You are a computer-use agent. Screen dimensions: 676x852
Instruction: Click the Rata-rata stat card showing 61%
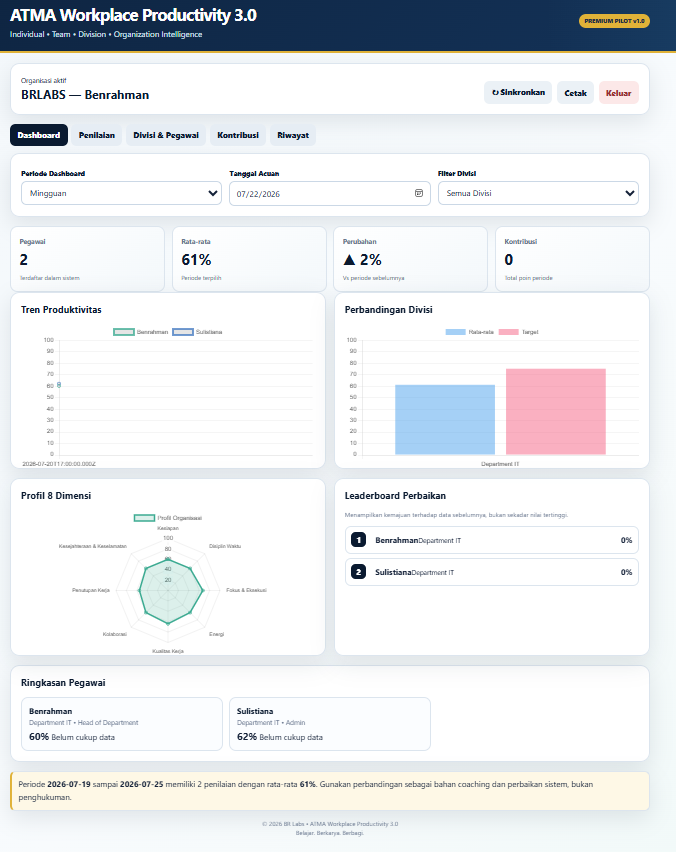249,259
